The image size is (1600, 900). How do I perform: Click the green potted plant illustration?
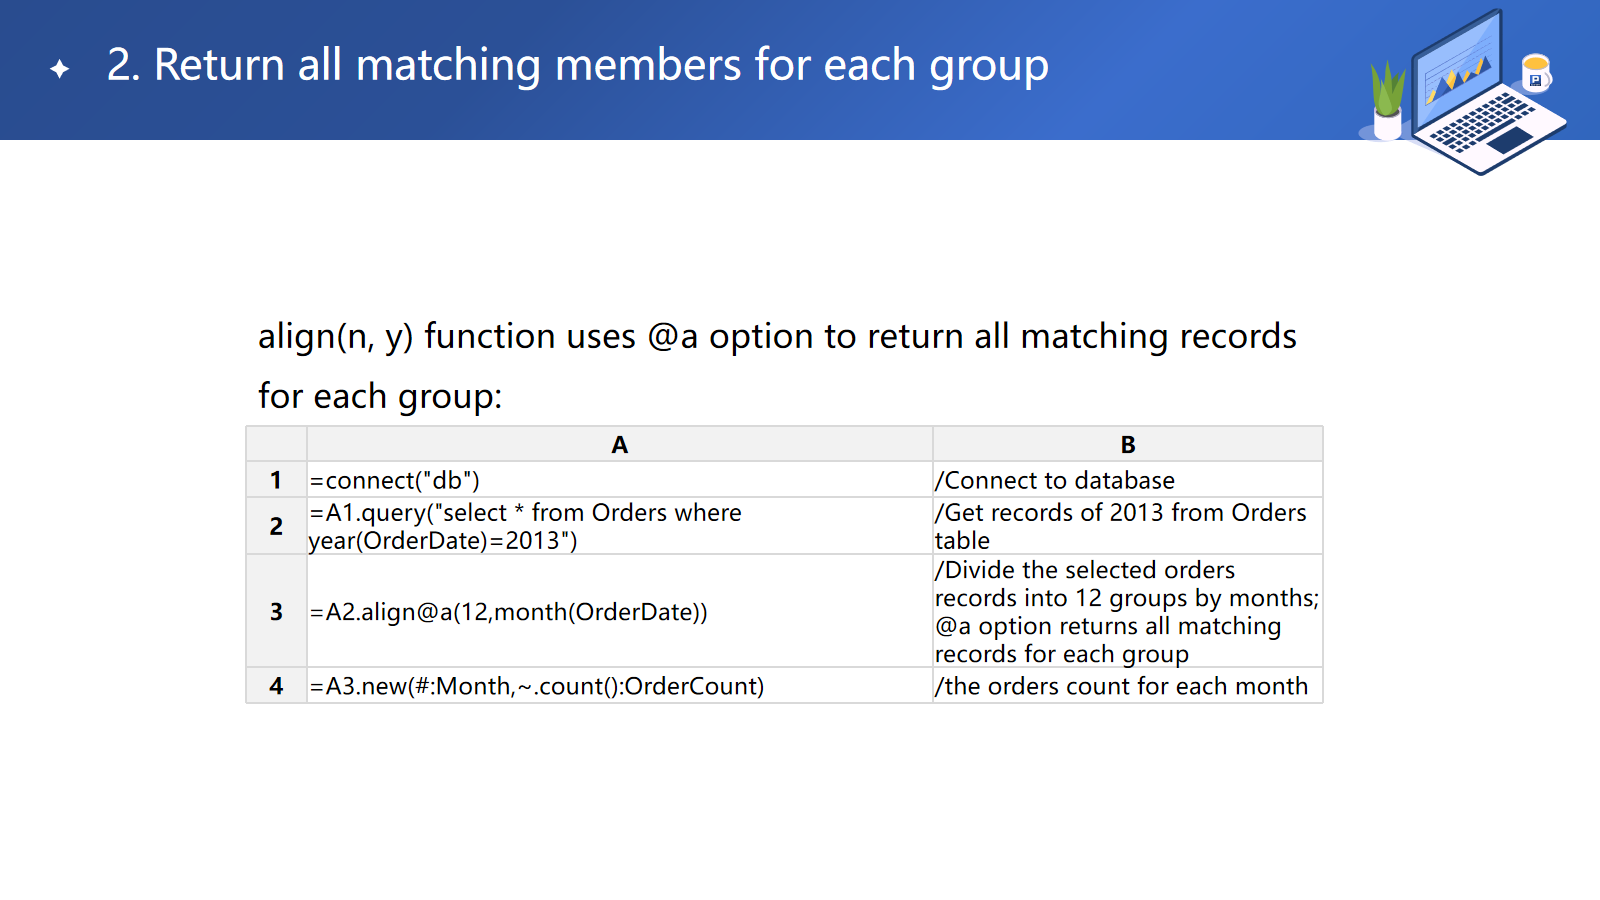click(x=1387, y=100)
